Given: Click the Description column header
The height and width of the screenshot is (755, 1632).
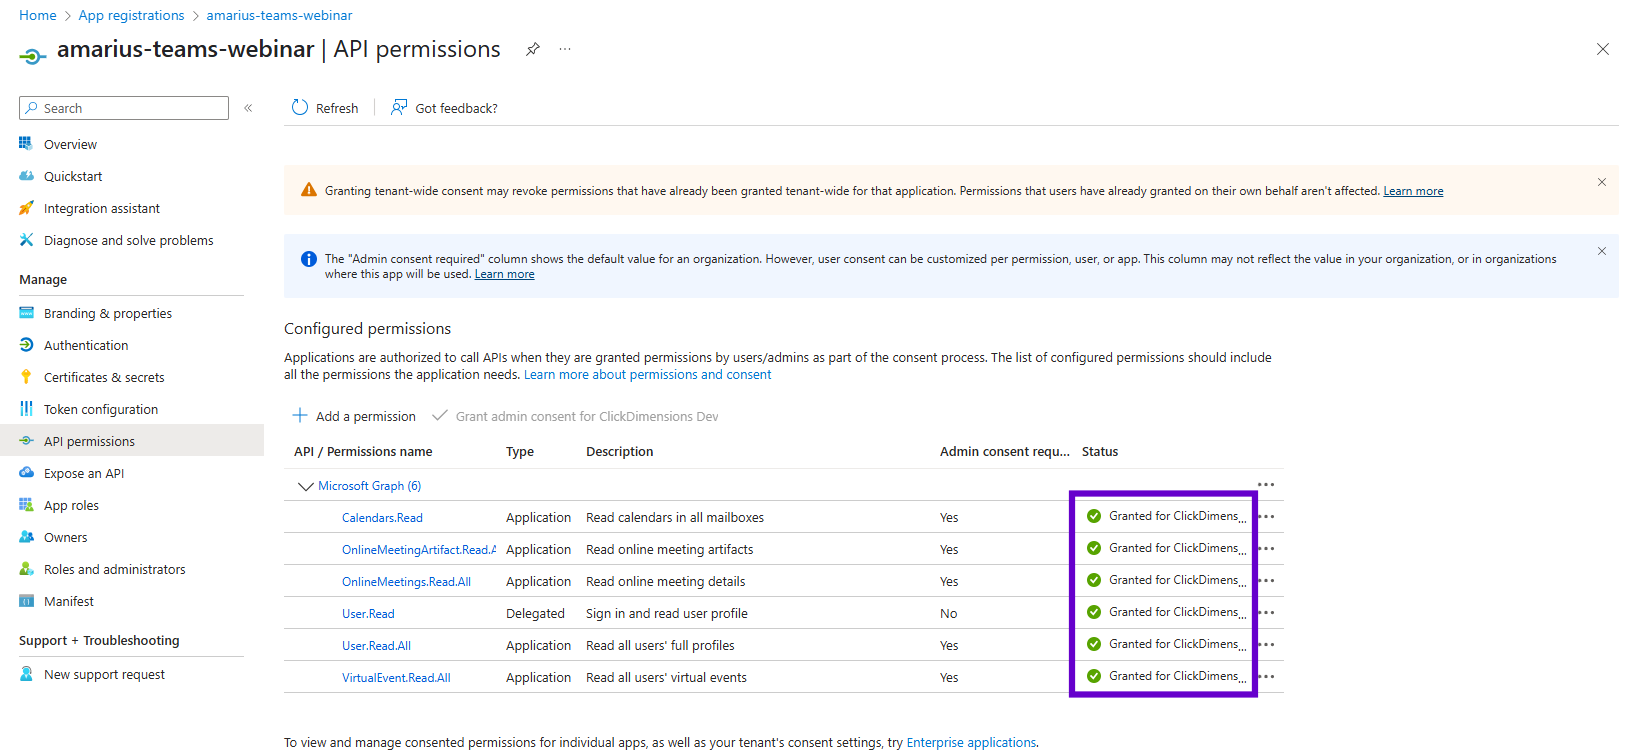Looking at the screenshot, I should (x=620, y=452).
